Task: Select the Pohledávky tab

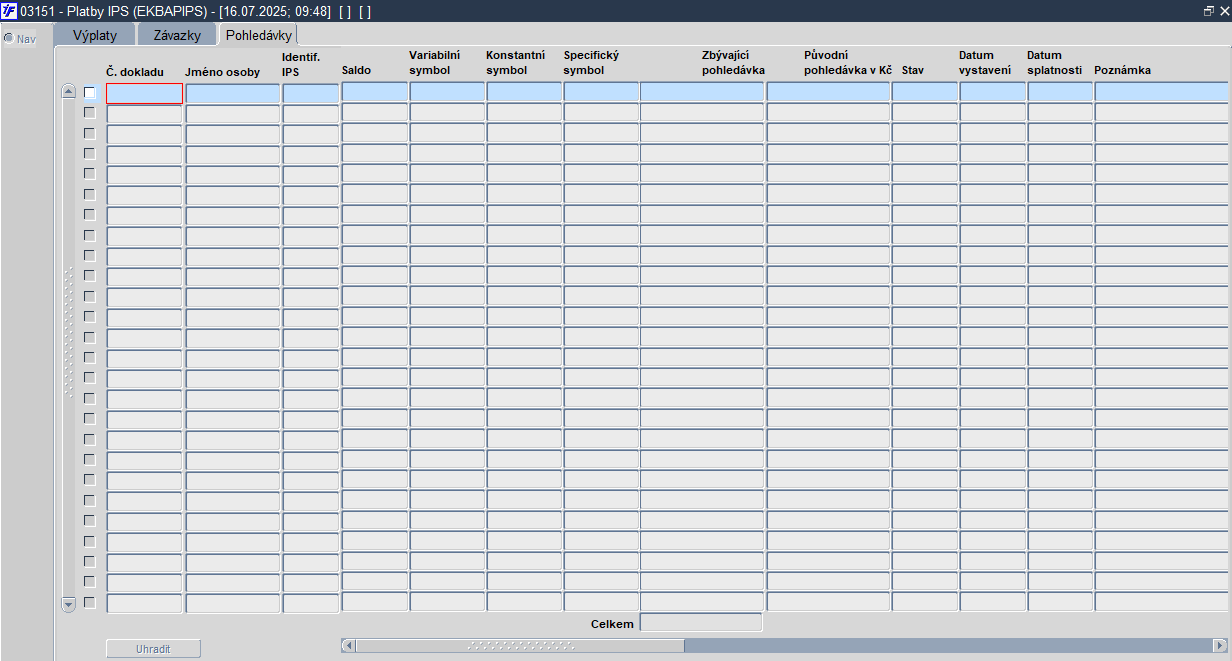Action: coord(259,34)
